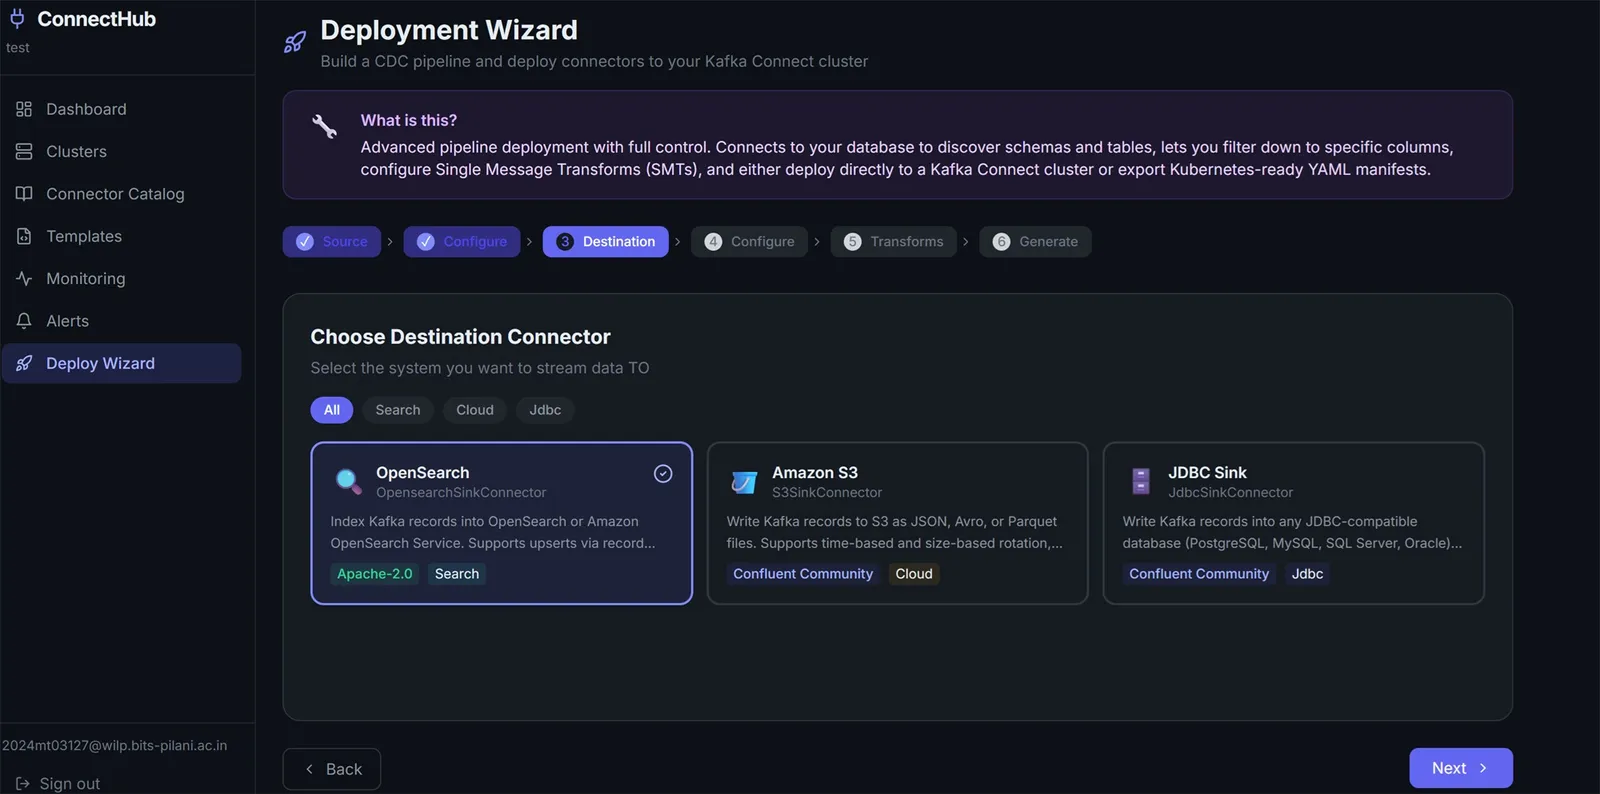This screenshot has width=1600, height=794.
Task: Jump to Transforms step 5
Action: (894, 242)
